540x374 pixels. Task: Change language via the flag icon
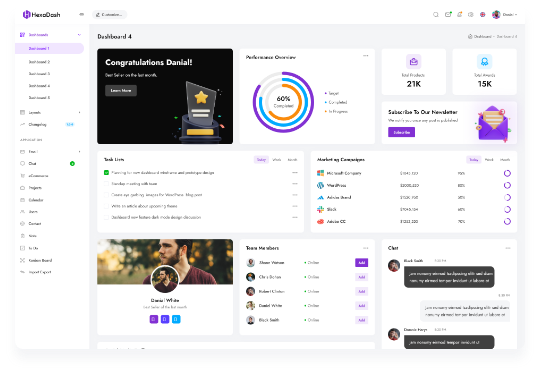pyautogui.click(x=482, y=14)
